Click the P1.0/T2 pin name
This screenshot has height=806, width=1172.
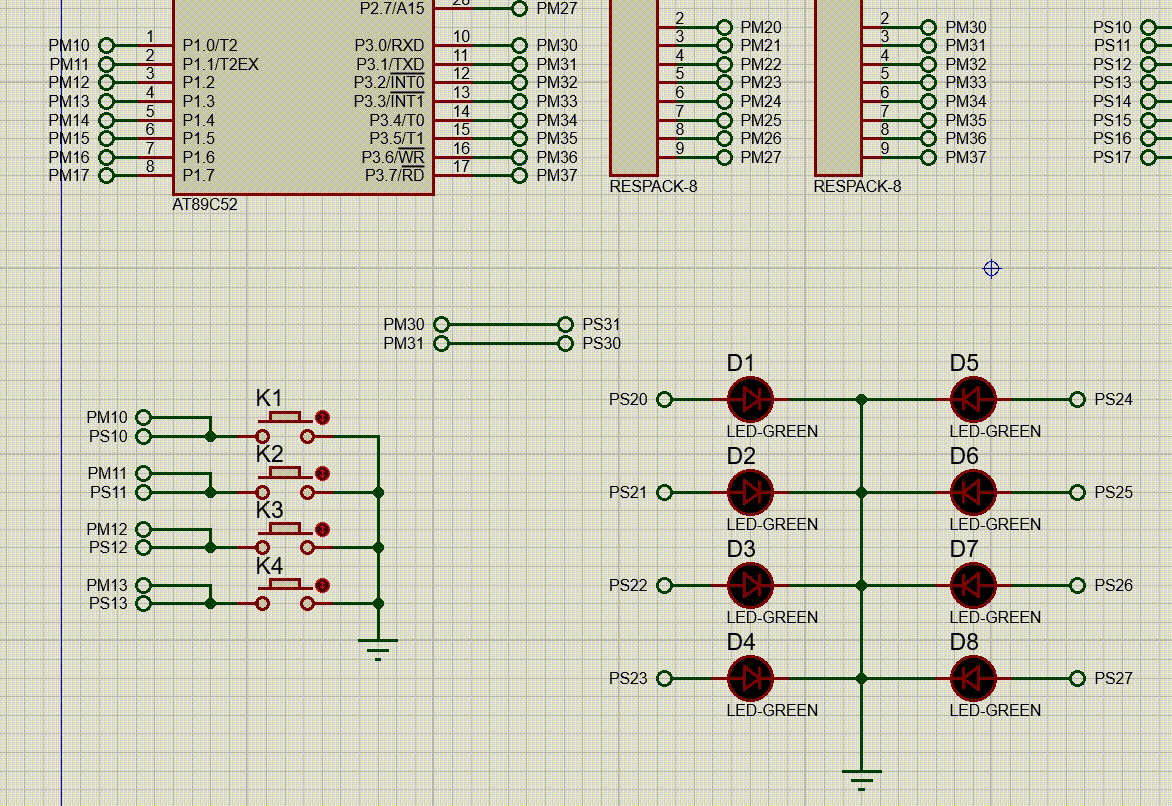(x=210, y=46)
